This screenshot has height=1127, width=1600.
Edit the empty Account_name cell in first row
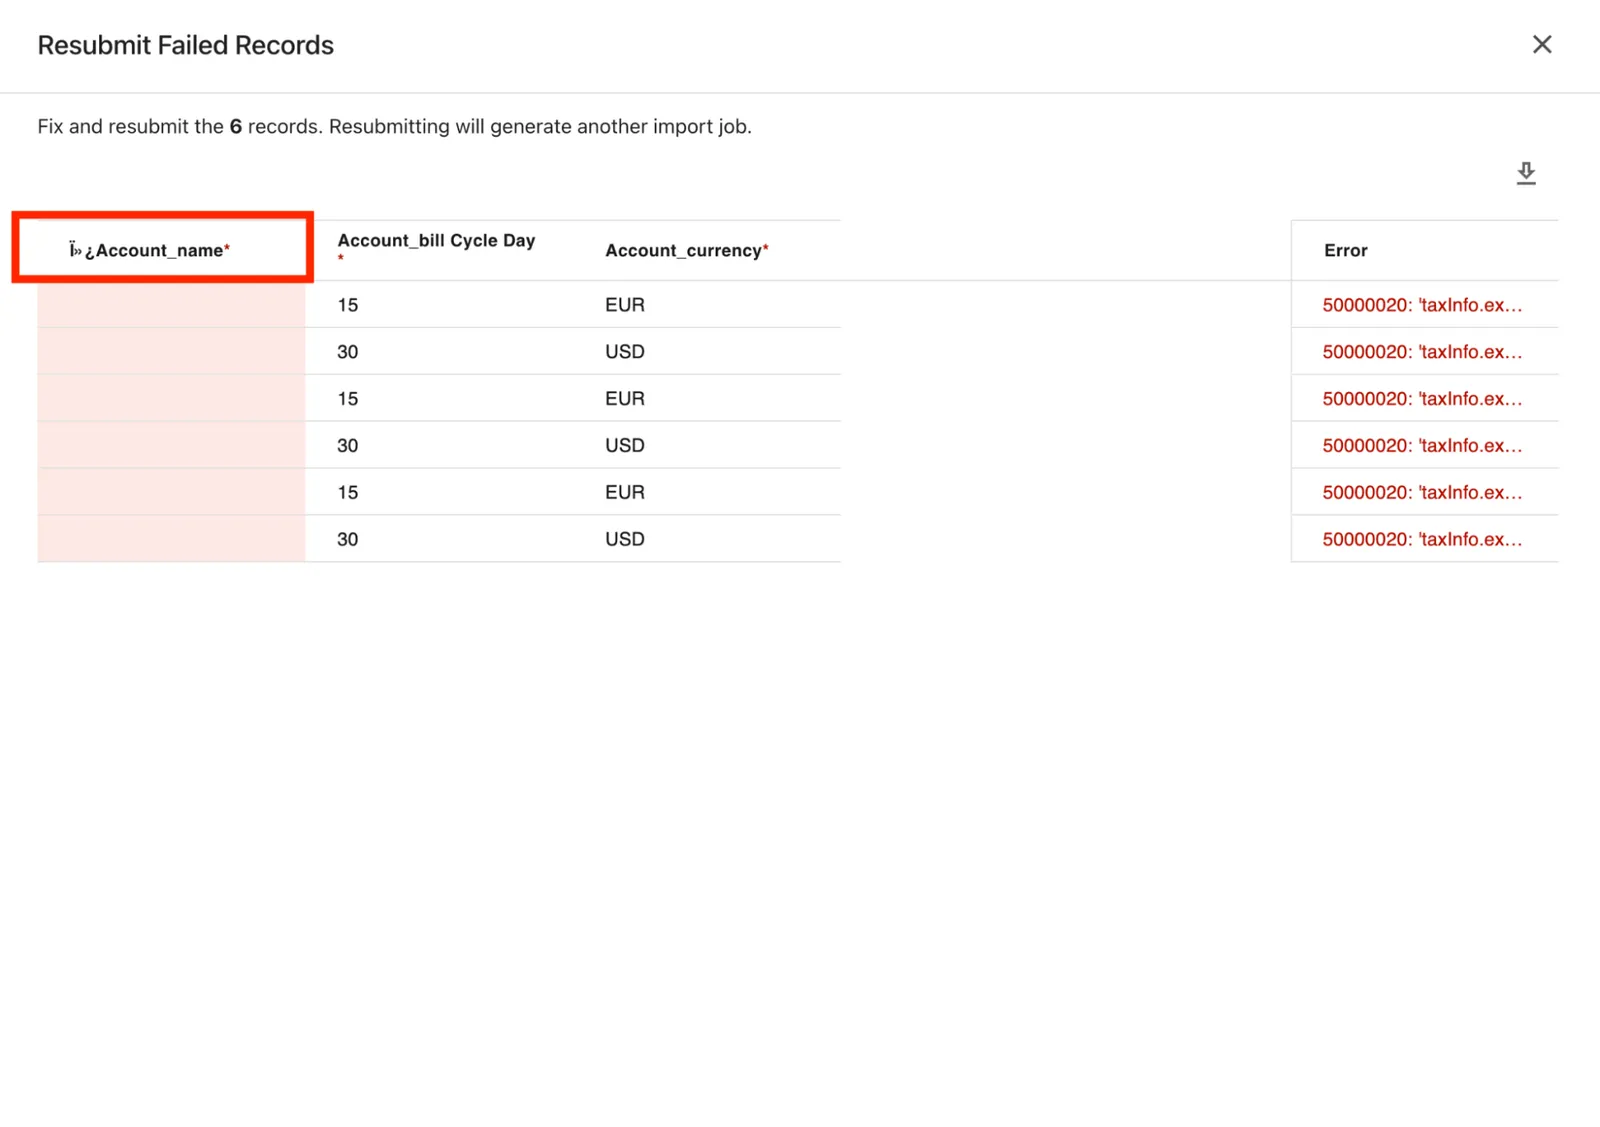click(x=171, y=305)
